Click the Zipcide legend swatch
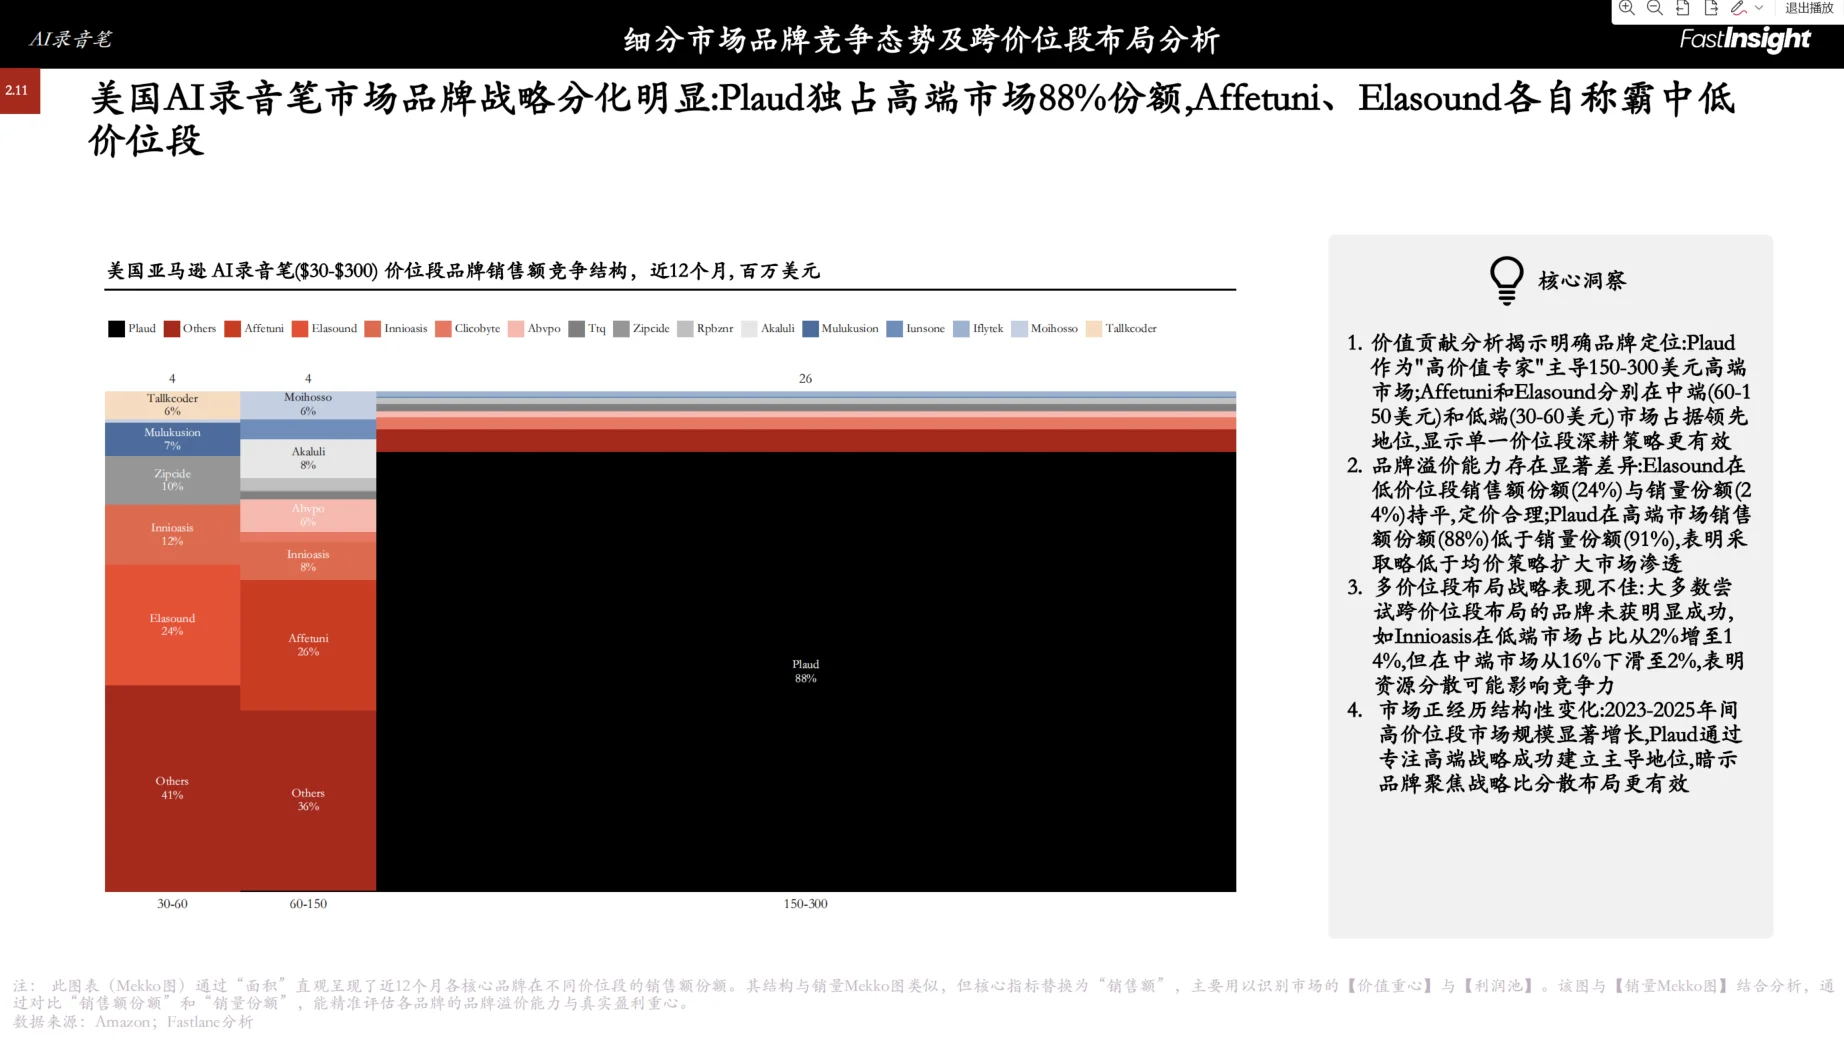 [621, 329]
